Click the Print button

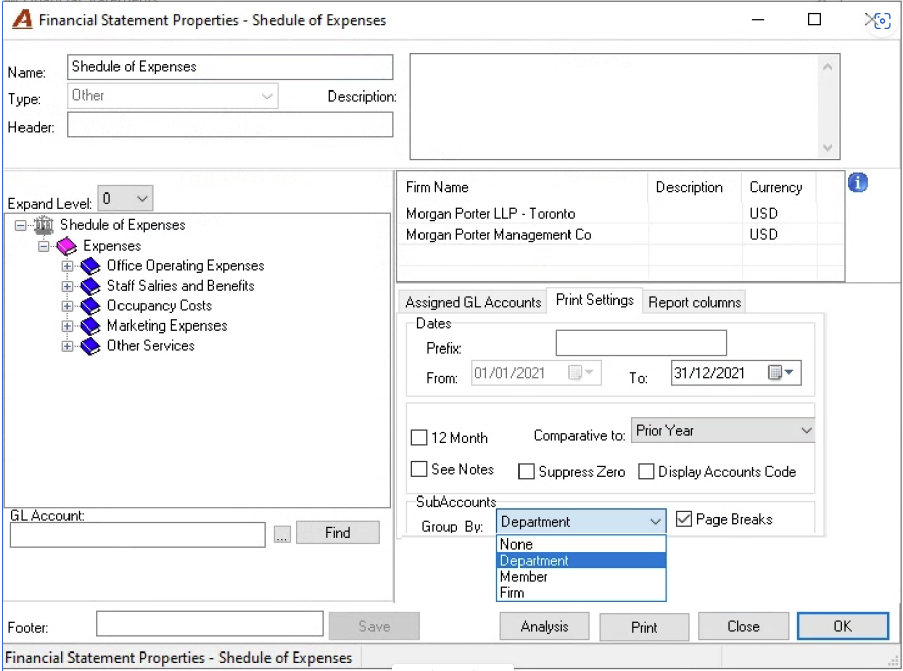[x=644, y=627]
